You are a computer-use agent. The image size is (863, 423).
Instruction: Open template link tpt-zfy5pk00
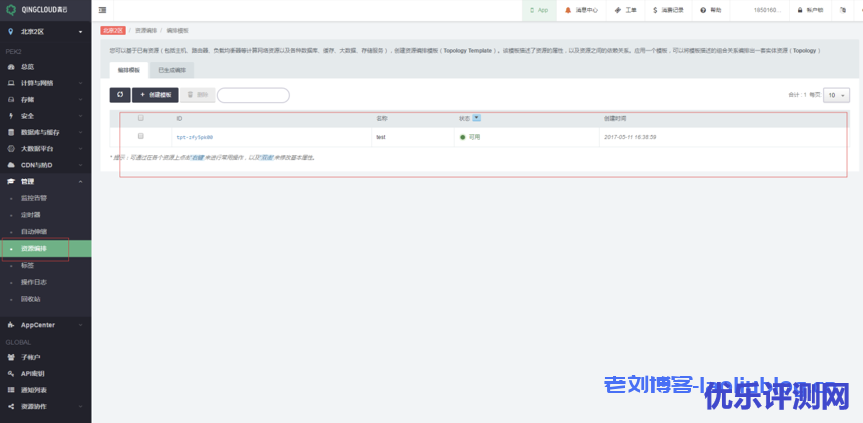pos(194,136)
